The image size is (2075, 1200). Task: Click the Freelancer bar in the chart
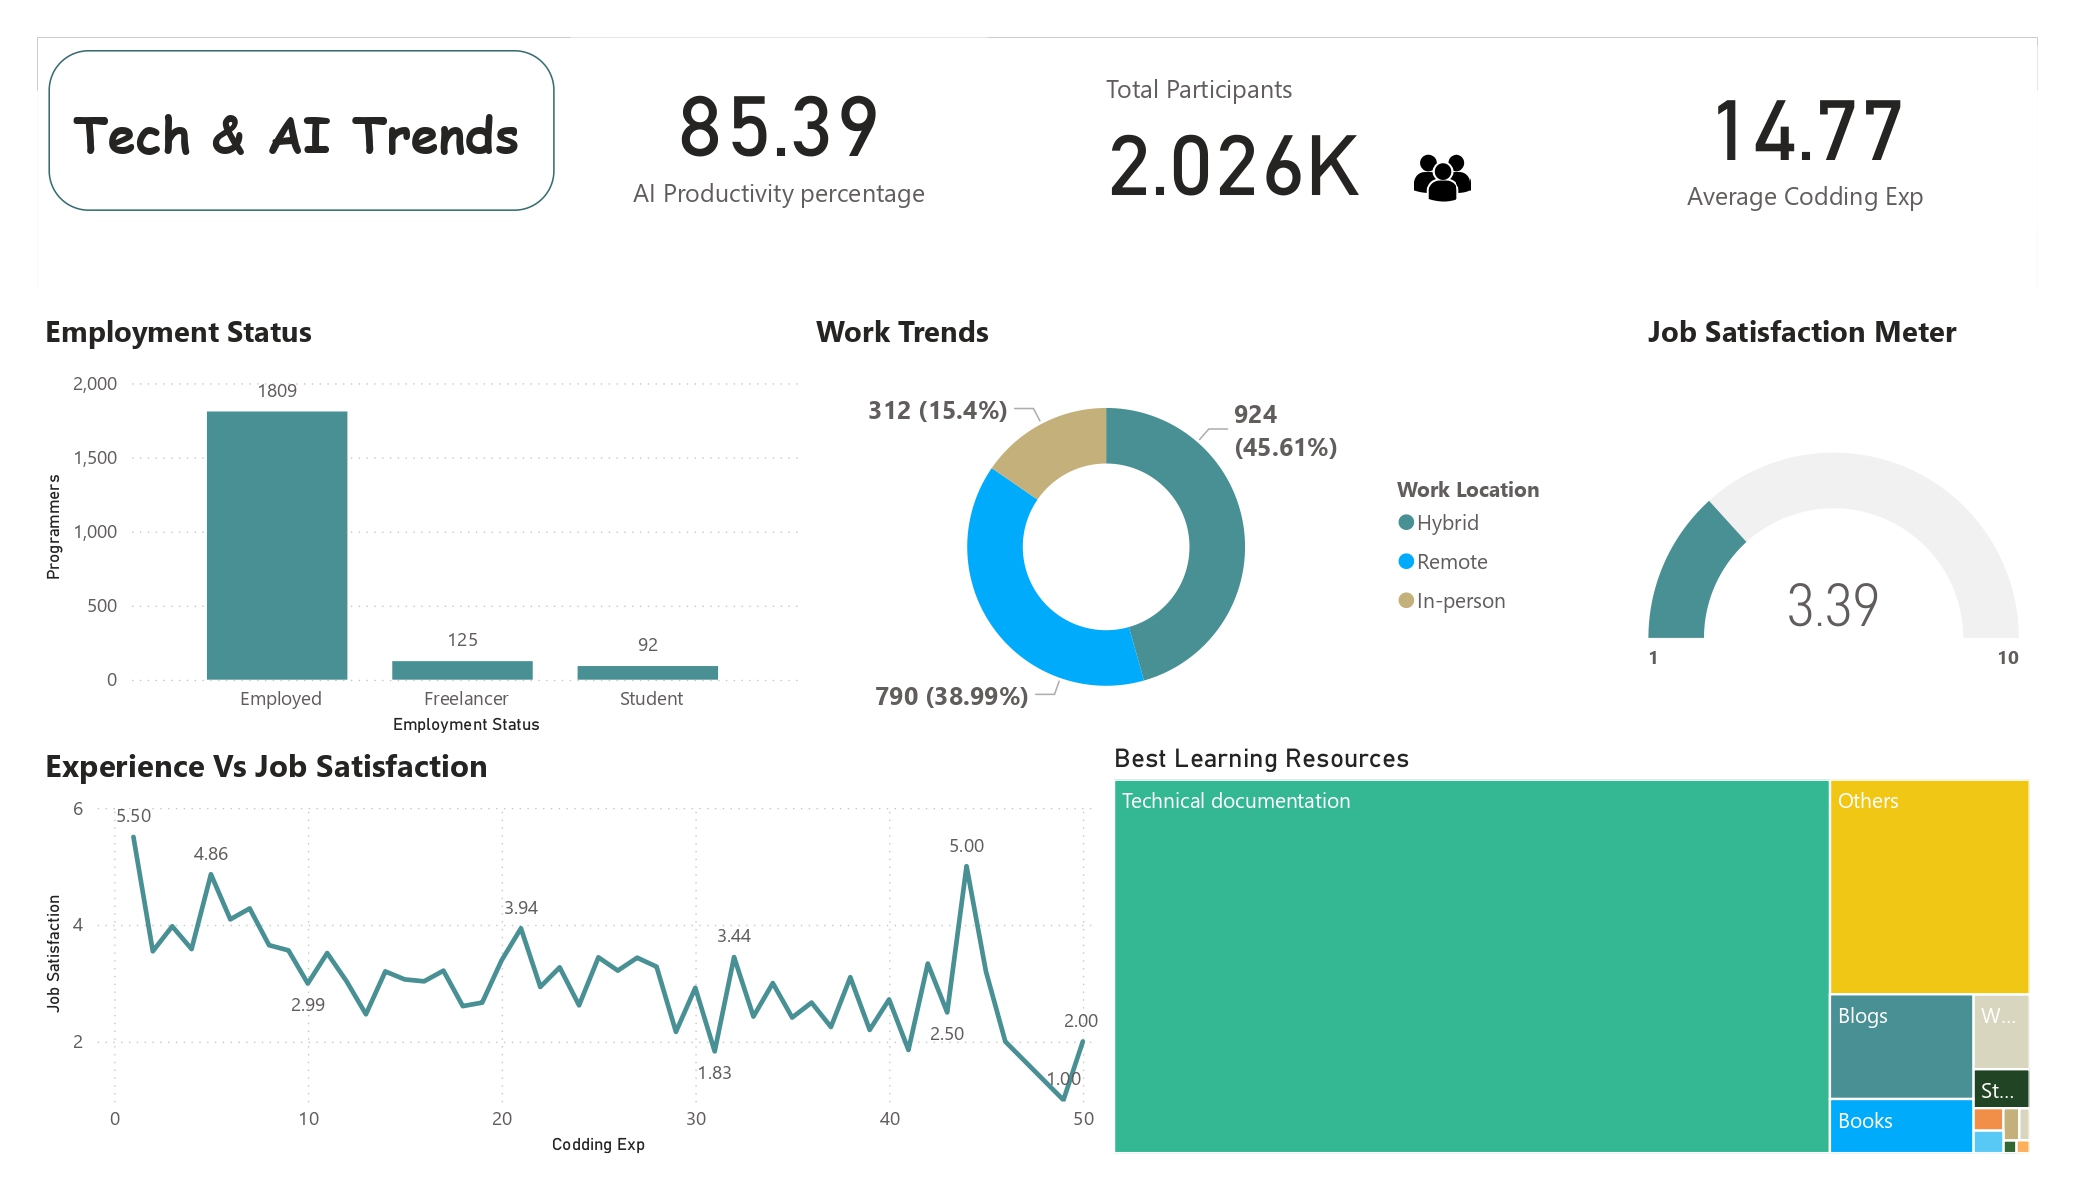(x=462, y=670)
